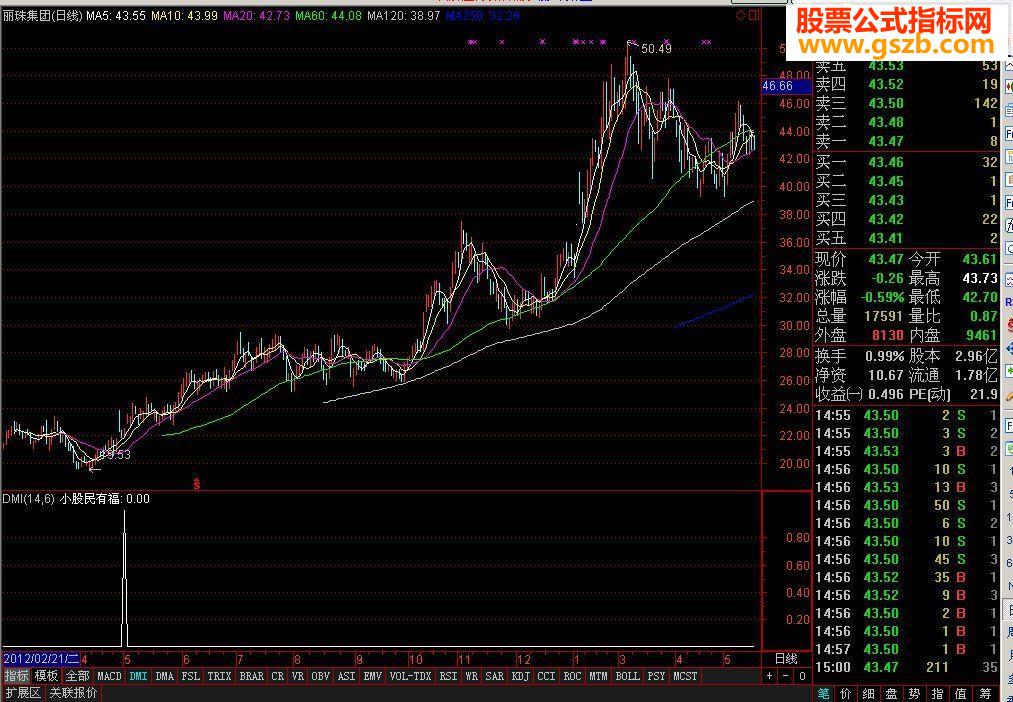Open the 扩展区 panel button

pos(23,693)
